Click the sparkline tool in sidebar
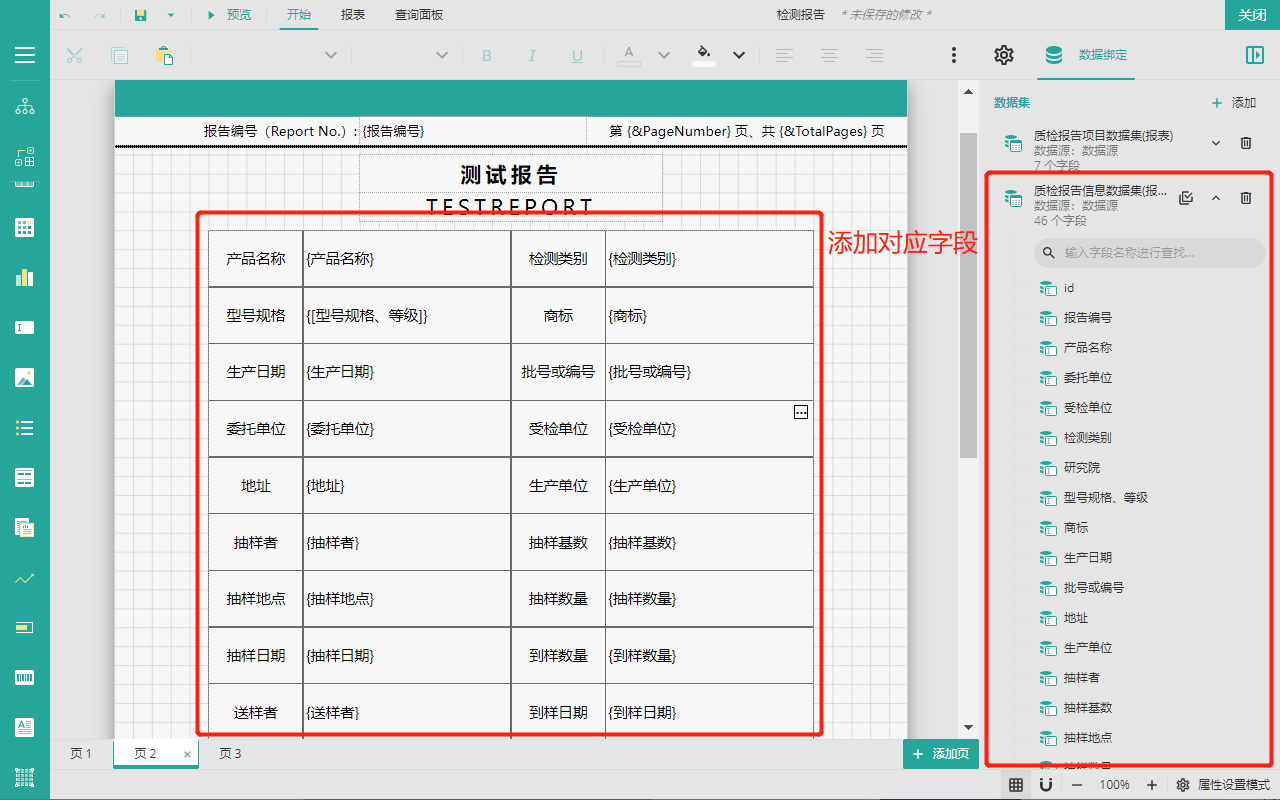The height and width of the screenshot is (800, 1280). coord(25,577)
